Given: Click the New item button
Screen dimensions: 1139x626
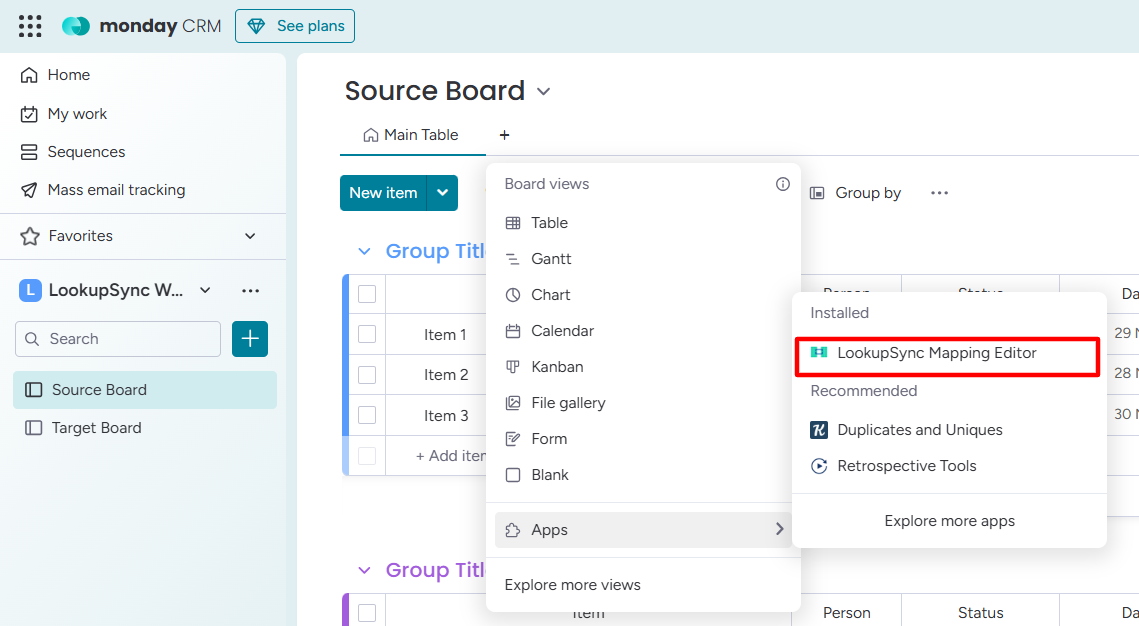Looking at the screenshot, I should (x=383, y=193).
